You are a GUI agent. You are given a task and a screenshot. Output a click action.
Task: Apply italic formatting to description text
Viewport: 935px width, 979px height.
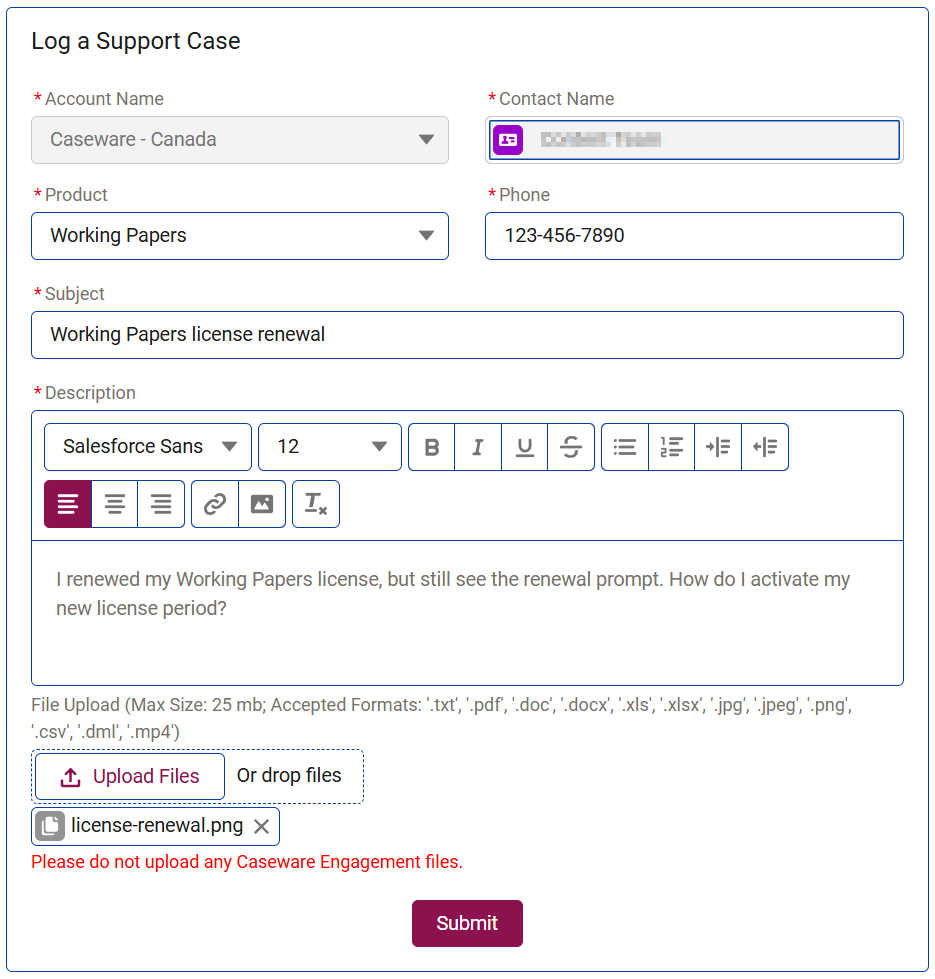coord(478,447)
